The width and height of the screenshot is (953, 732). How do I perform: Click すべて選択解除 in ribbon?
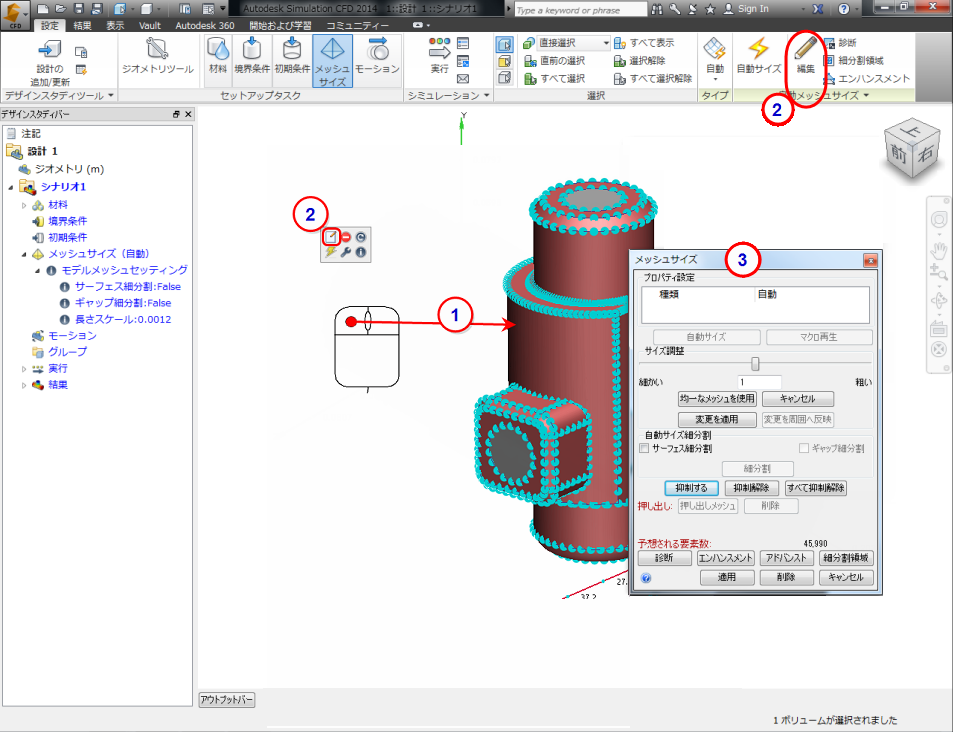[x=653, y=78]
